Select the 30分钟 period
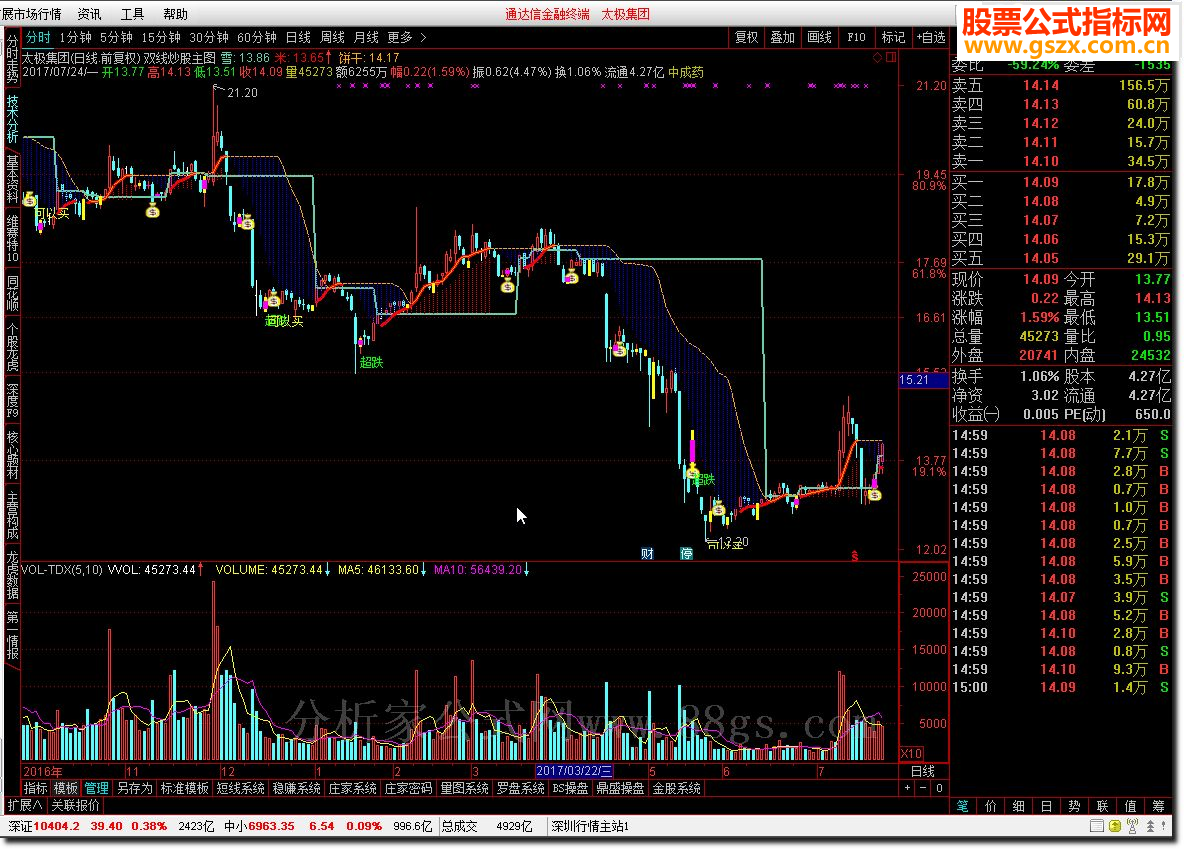Screen dimensions: 1184x849 [208, 37]
